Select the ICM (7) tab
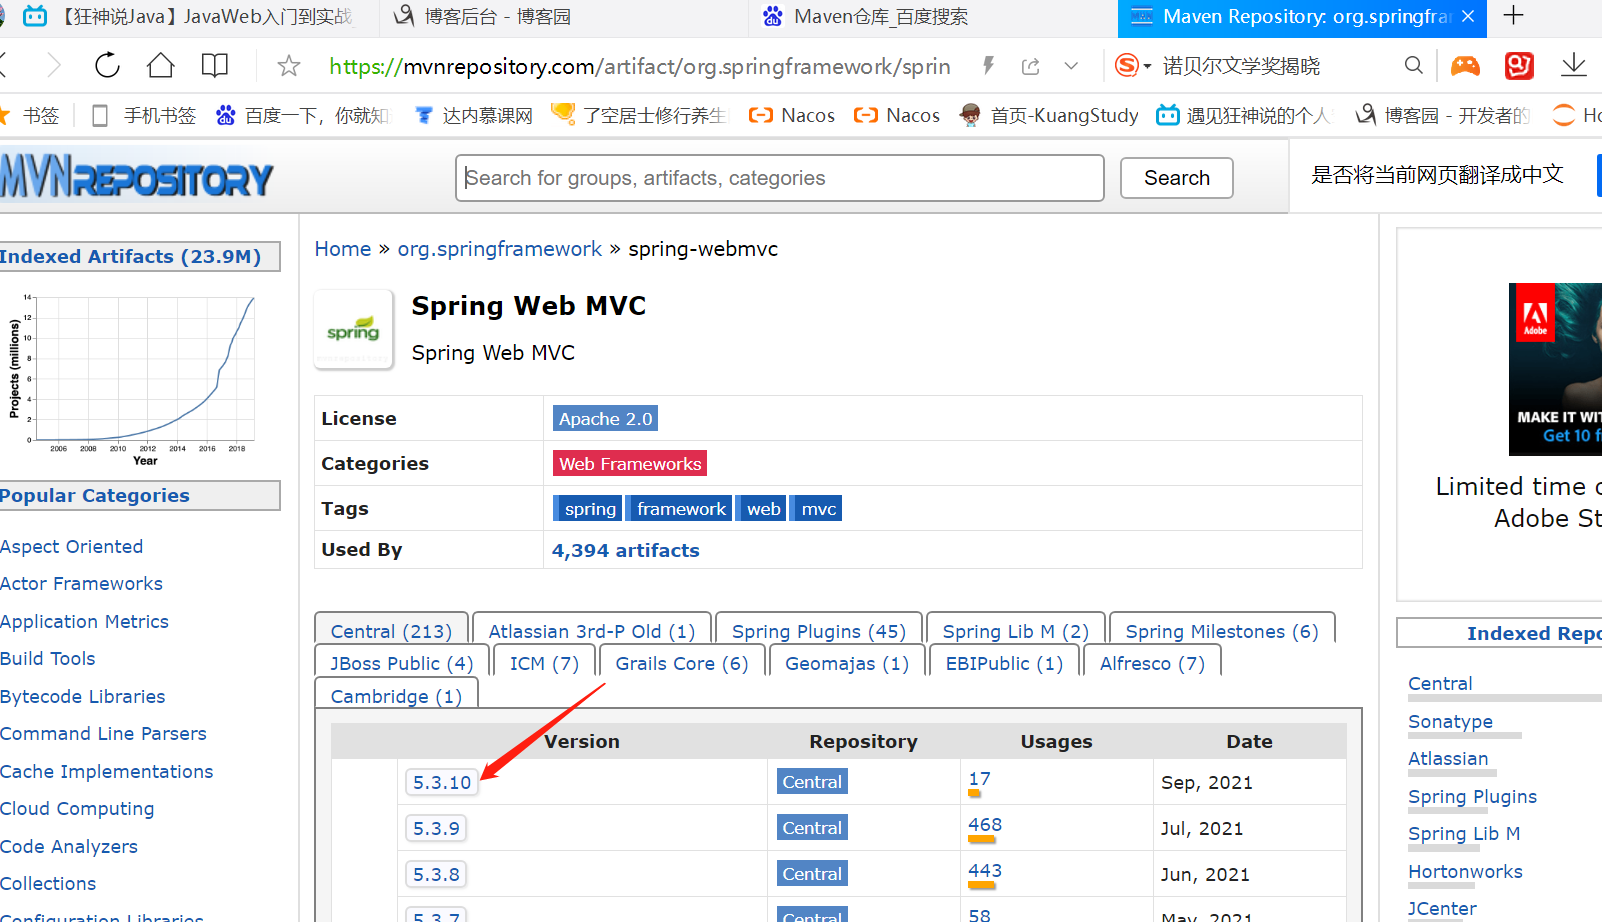The height and width of the screenshot is (922, 1602). tap(545, 663)
